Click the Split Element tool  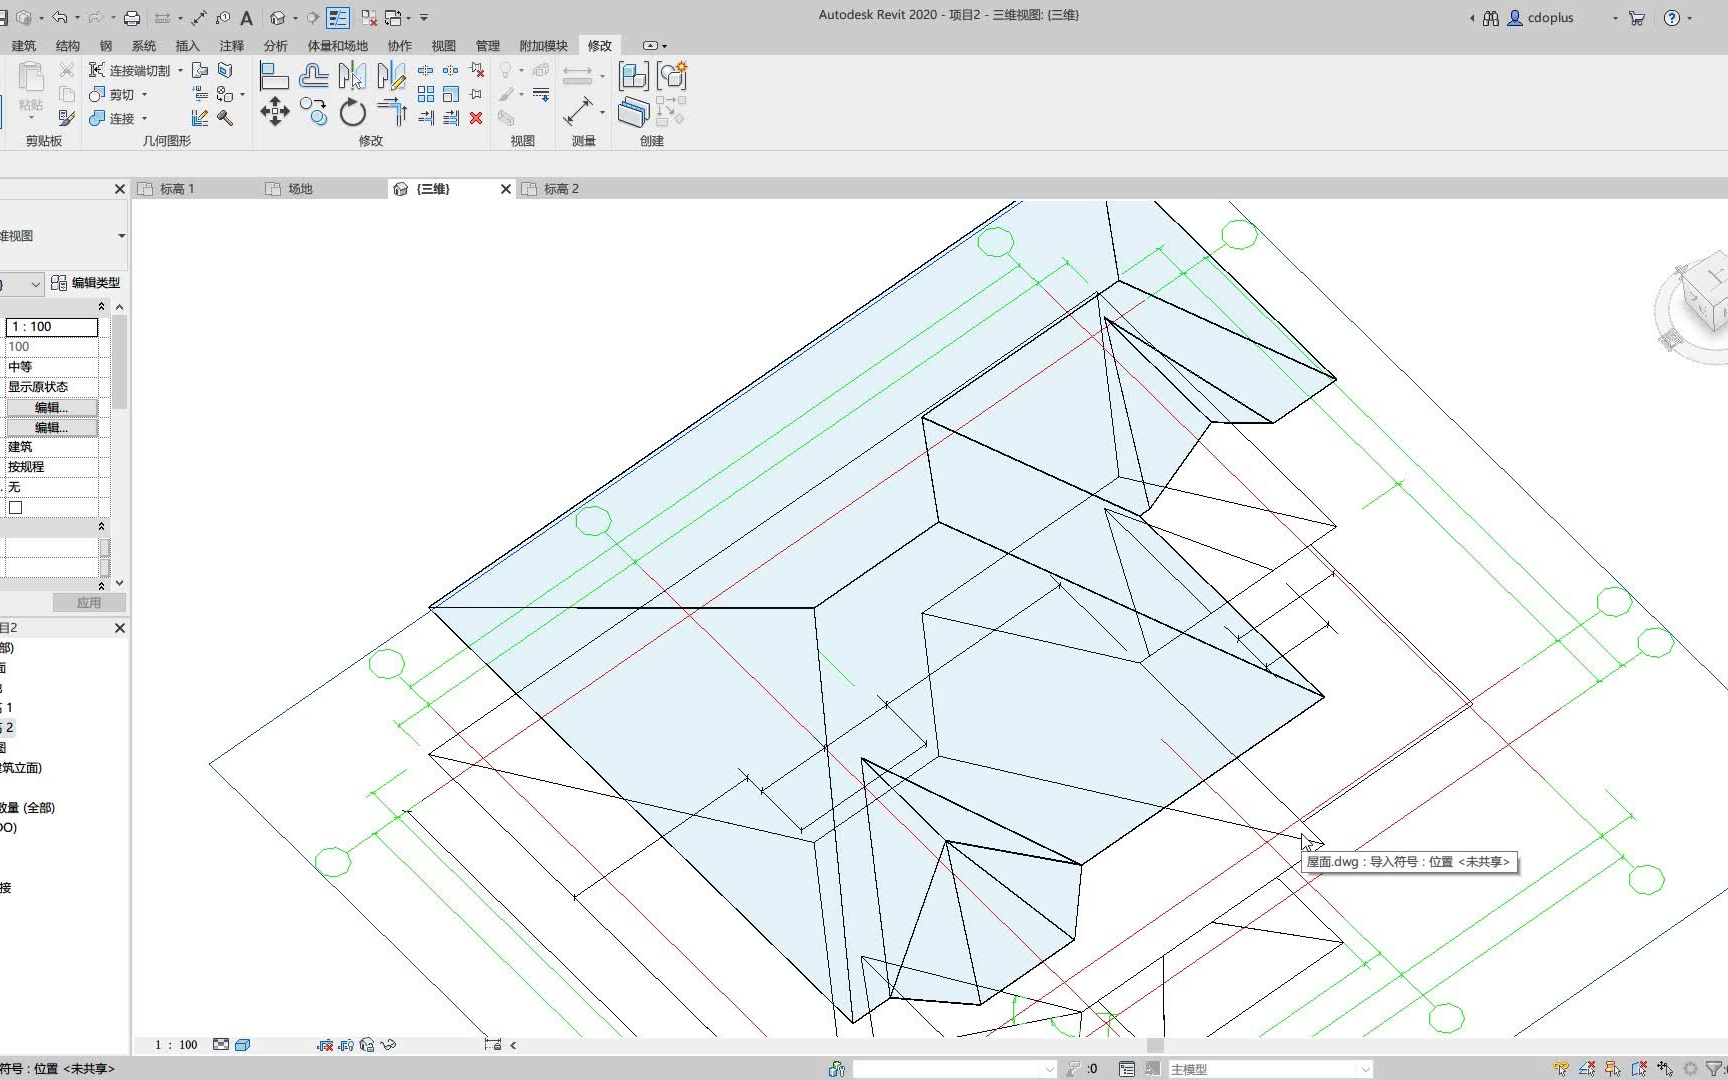[x=425, y=70]
